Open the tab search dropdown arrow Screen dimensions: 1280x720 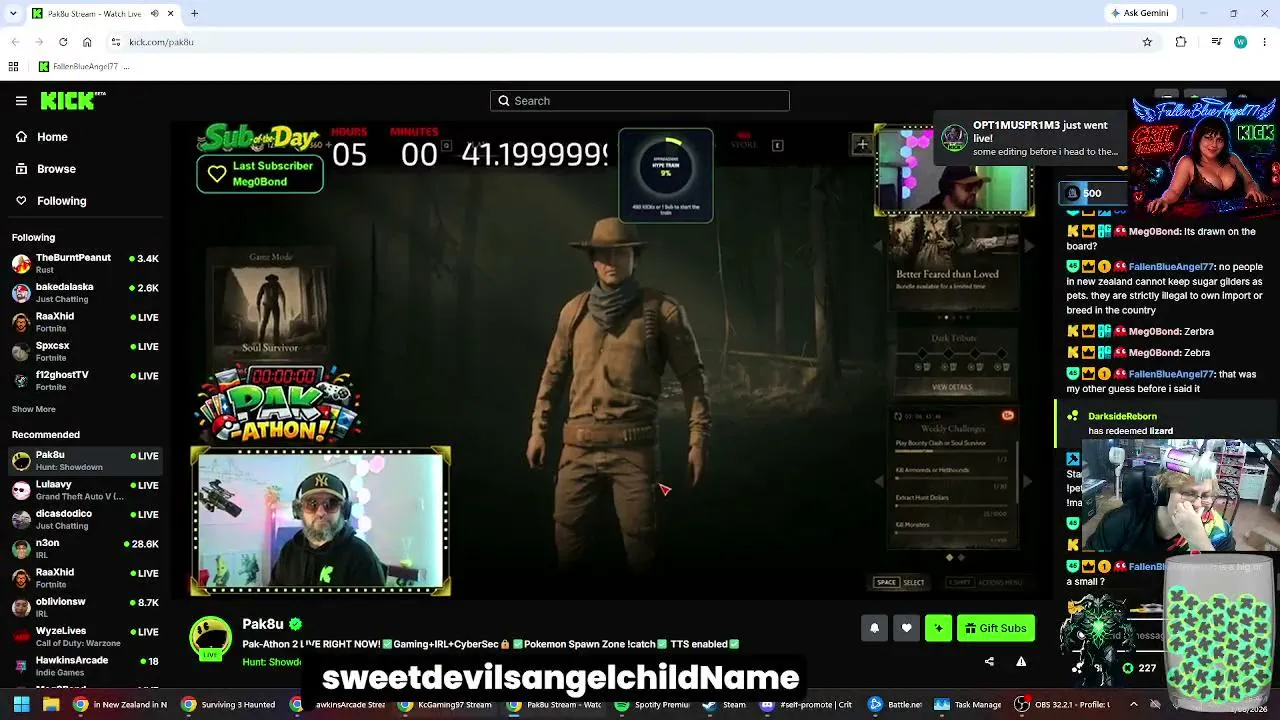coord(13,13)
